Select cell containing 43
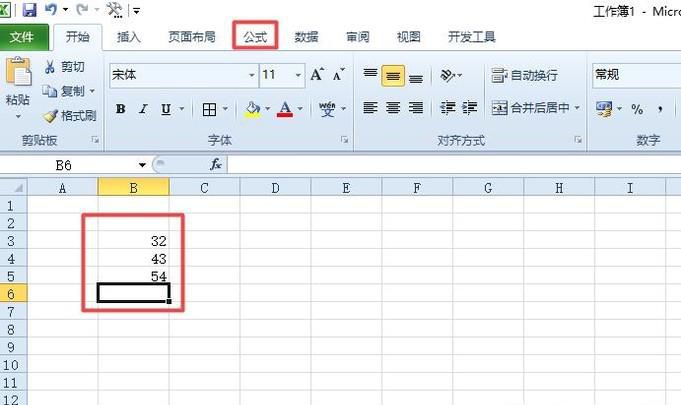 pyautogui.click(x=133, y=259)
